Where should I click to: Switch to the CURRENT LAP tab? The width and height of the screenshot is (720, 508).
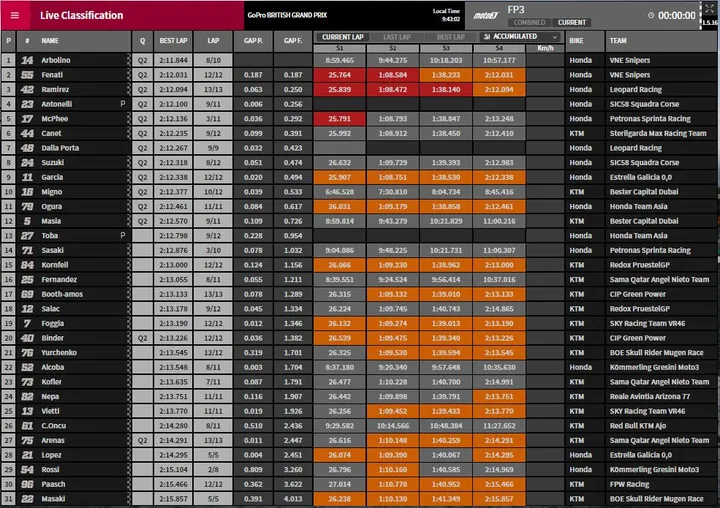(x=343, y=37)
